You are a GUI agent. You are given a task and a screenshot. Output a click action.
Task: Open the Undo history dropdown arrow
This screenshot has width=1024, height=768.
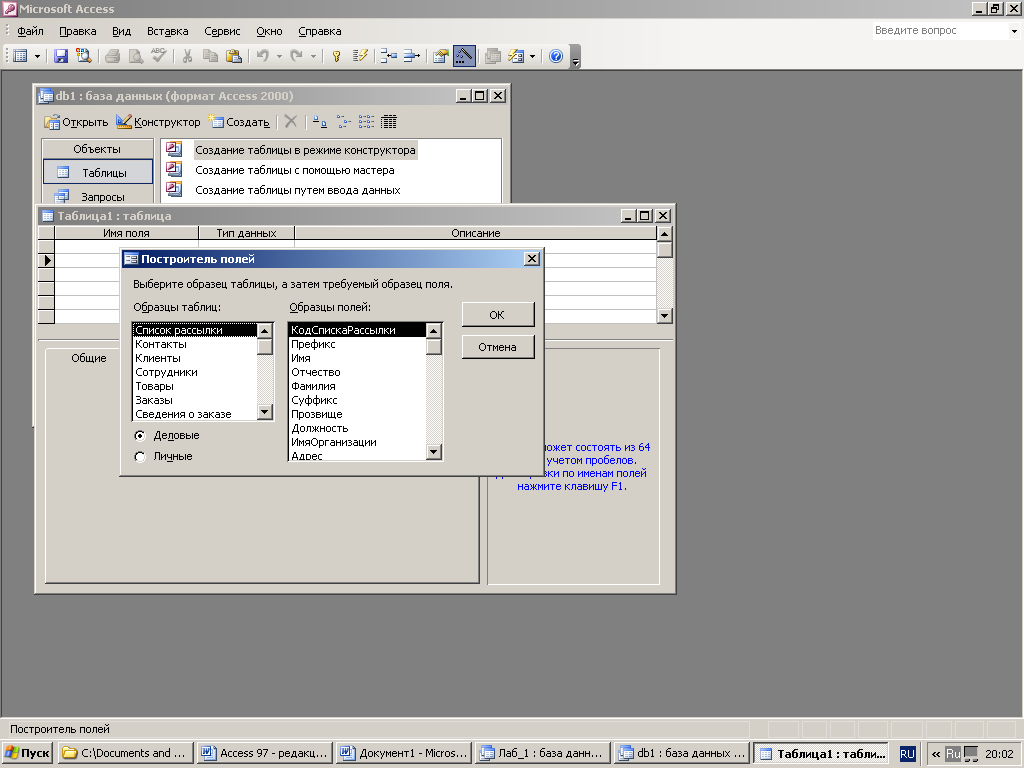[x=279, y=57]
